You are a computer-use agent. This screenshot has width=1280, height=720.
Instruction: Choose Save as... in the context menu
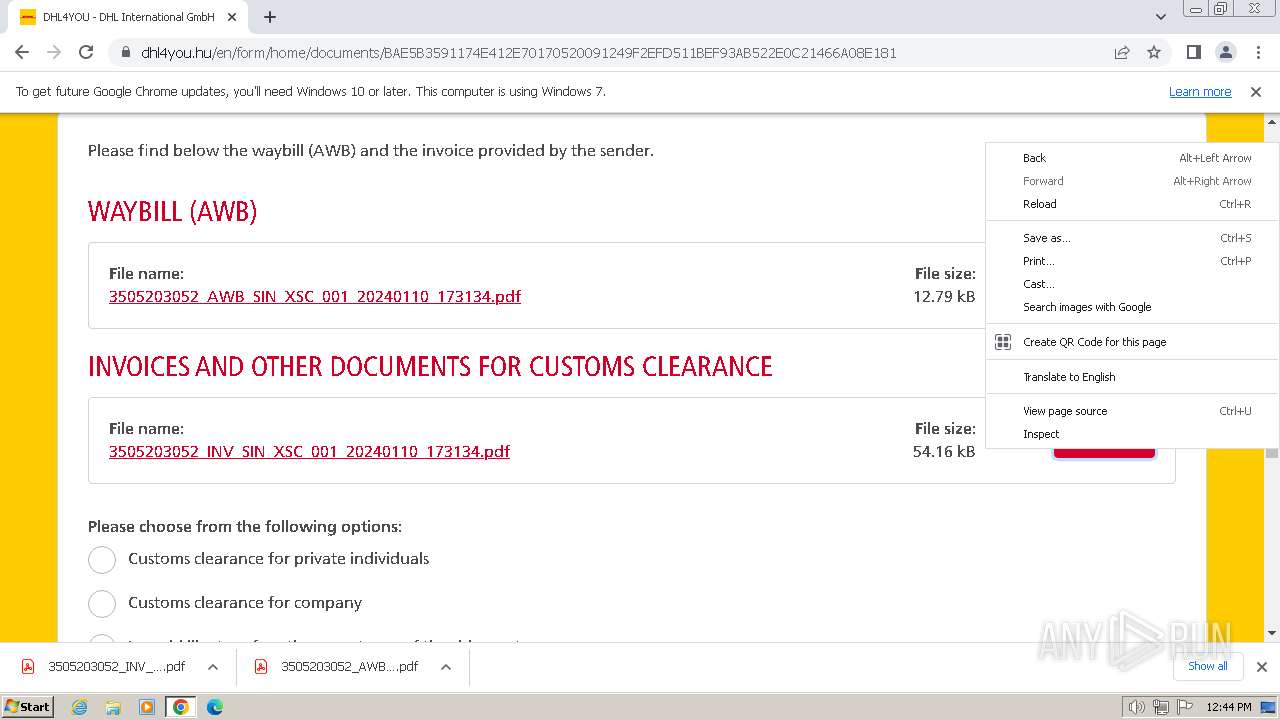pos(1132,238)
